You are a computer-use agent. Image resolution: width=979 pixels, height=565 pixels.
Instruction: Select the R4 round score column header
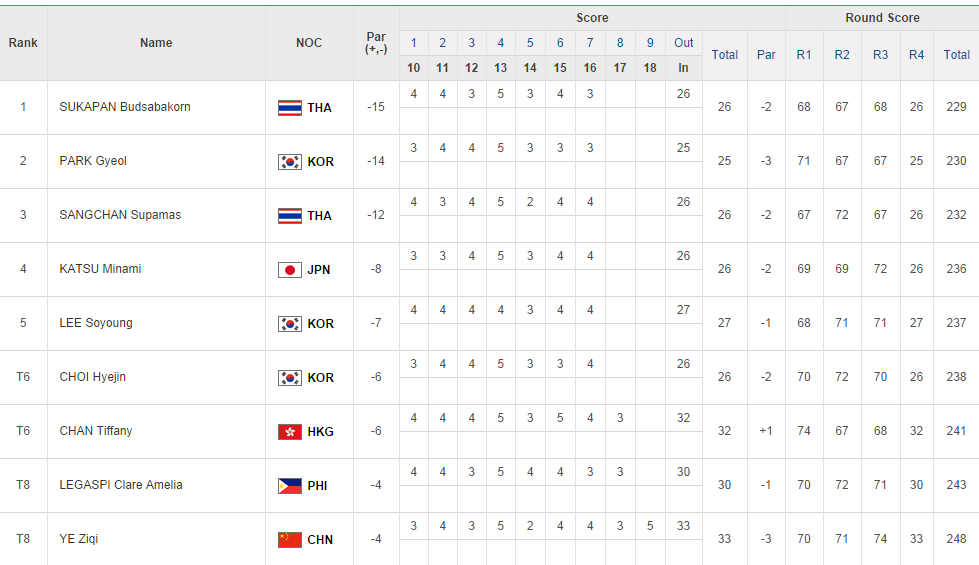(x=916, y=55)
